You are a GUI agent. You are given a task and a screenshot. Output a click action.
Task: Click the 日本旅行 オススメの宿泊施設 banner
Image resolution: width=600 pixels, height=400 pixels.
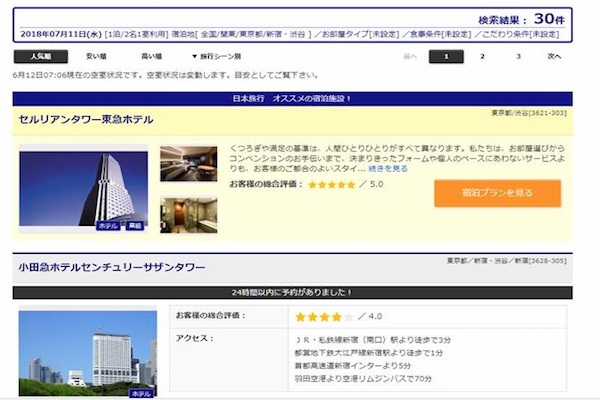[292, 99]
